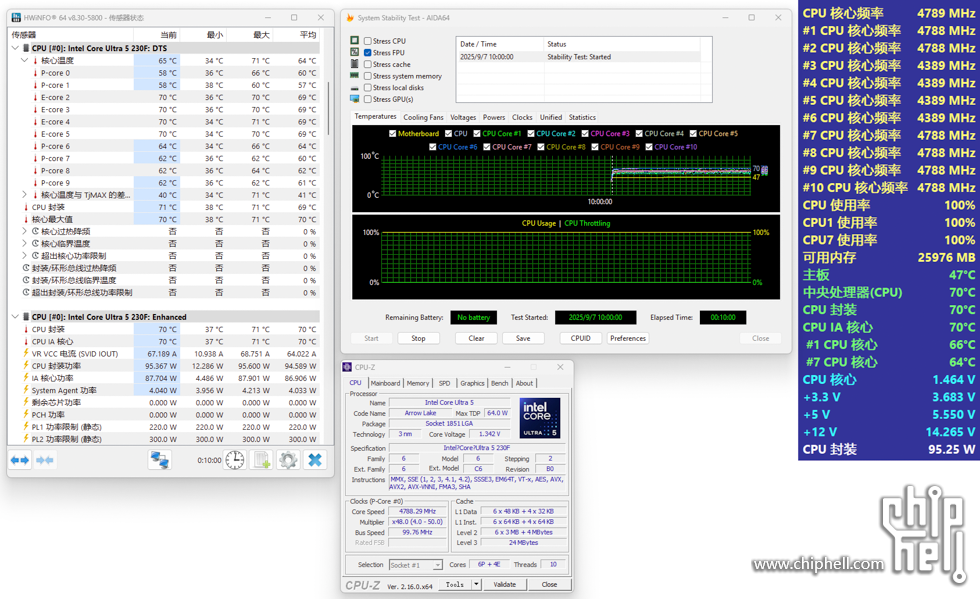The image size is (980, 599).
Task: Click the chip icon beside CPU [#0] Enhanced header
Action: pos(26,317)
